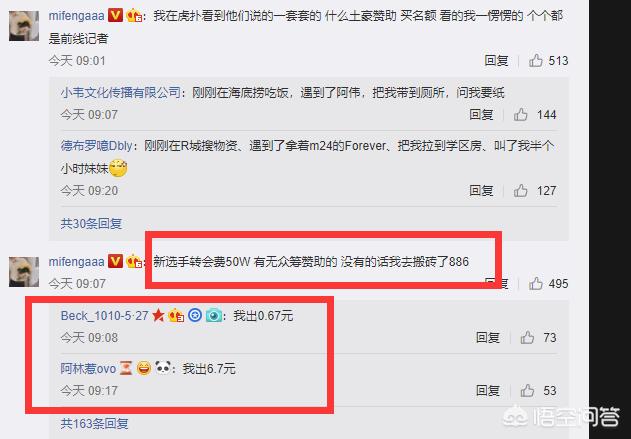Like the 09:01 comment with 513 likes
The height and width of the screenshot is (439, 631).
click(x=536, y=61)
